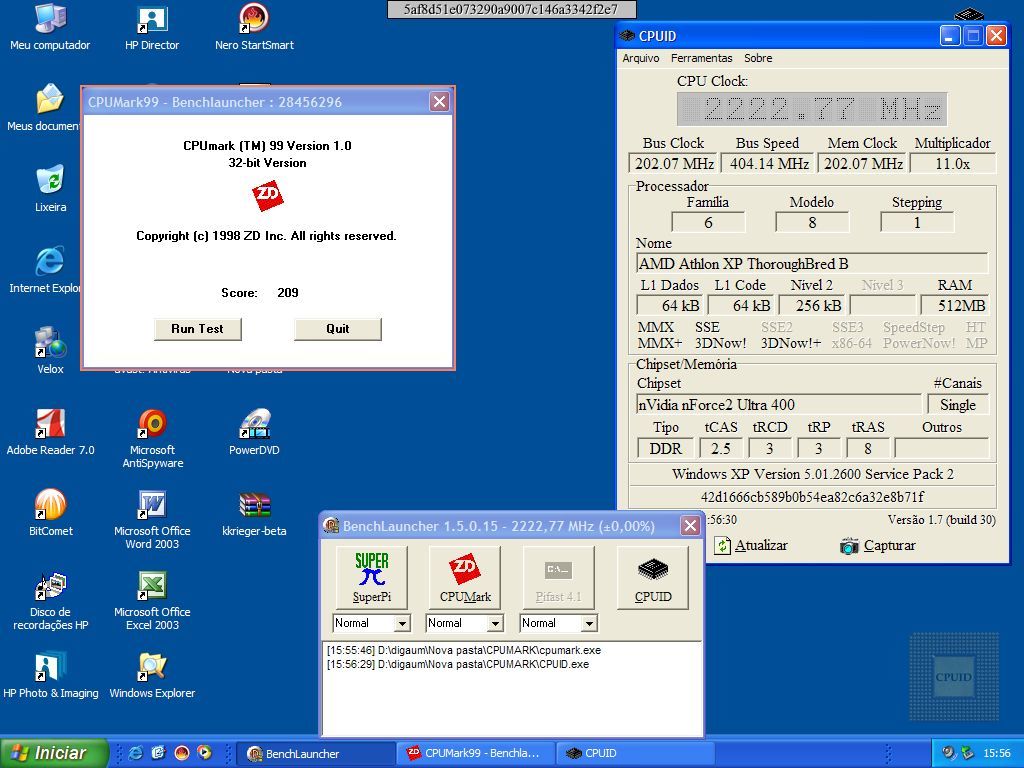Open Sobre menu in CPUID
The image size is (1024, 768).
point(758,58)
